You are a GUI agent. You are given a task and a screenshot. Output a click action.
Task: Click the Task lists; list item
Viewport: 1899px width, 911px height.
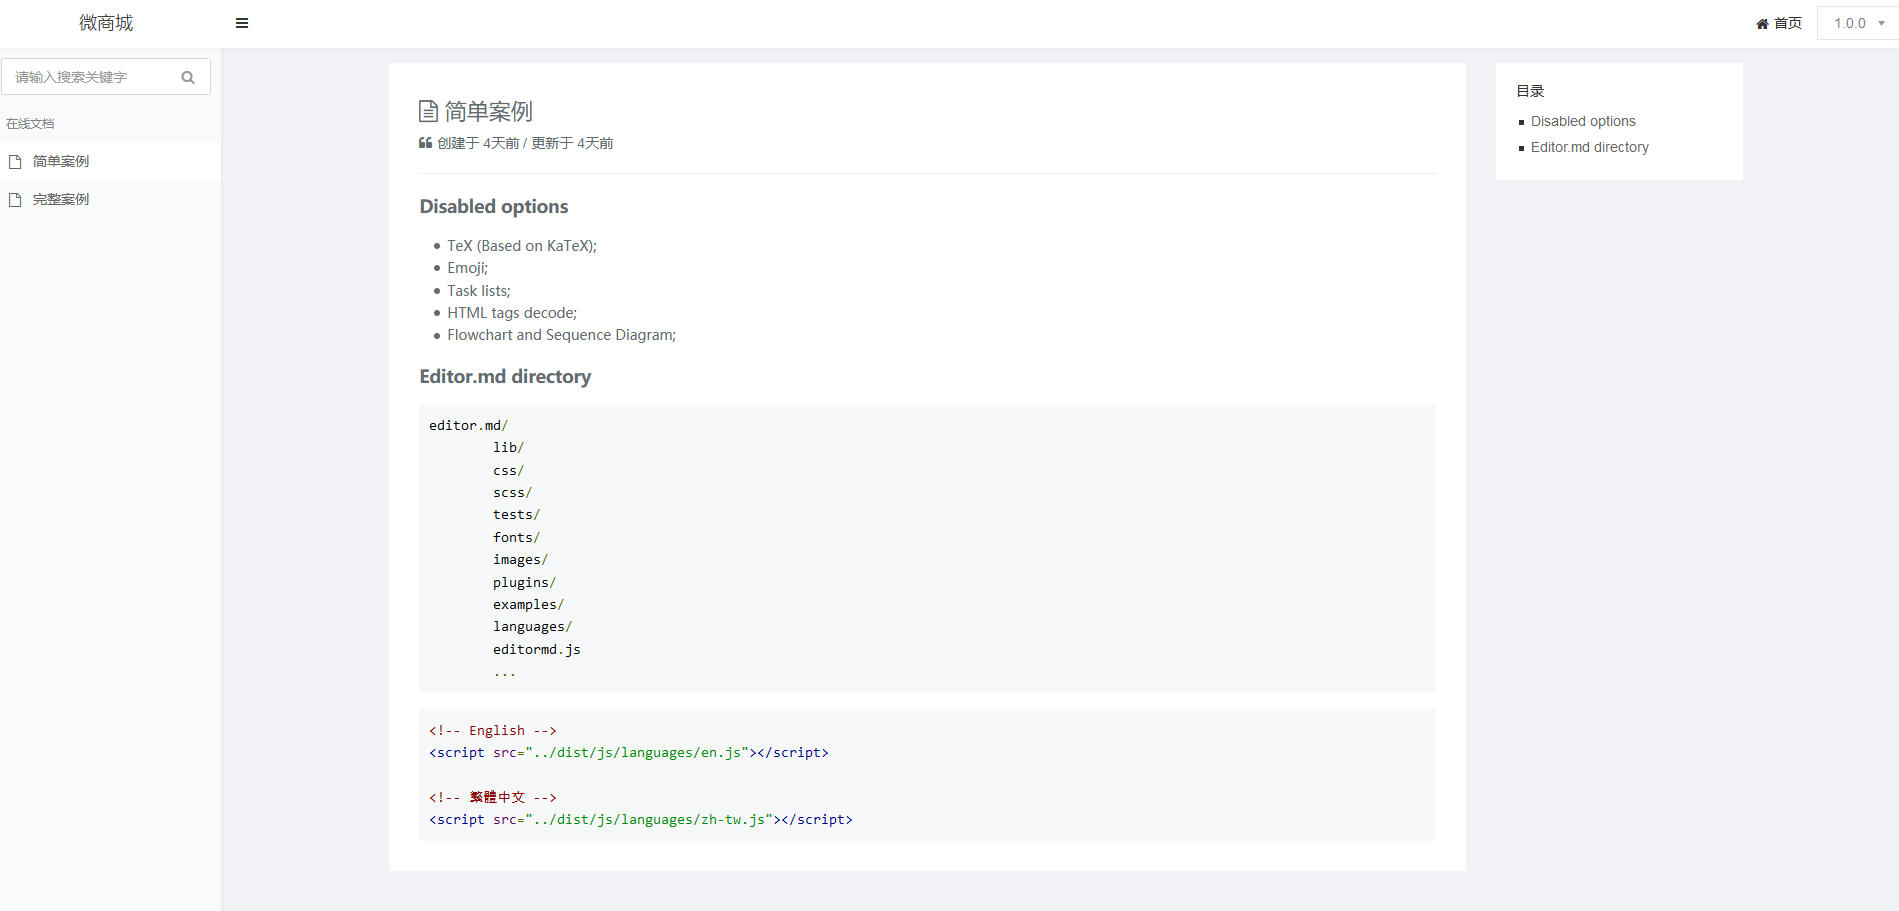pos(478,291)
